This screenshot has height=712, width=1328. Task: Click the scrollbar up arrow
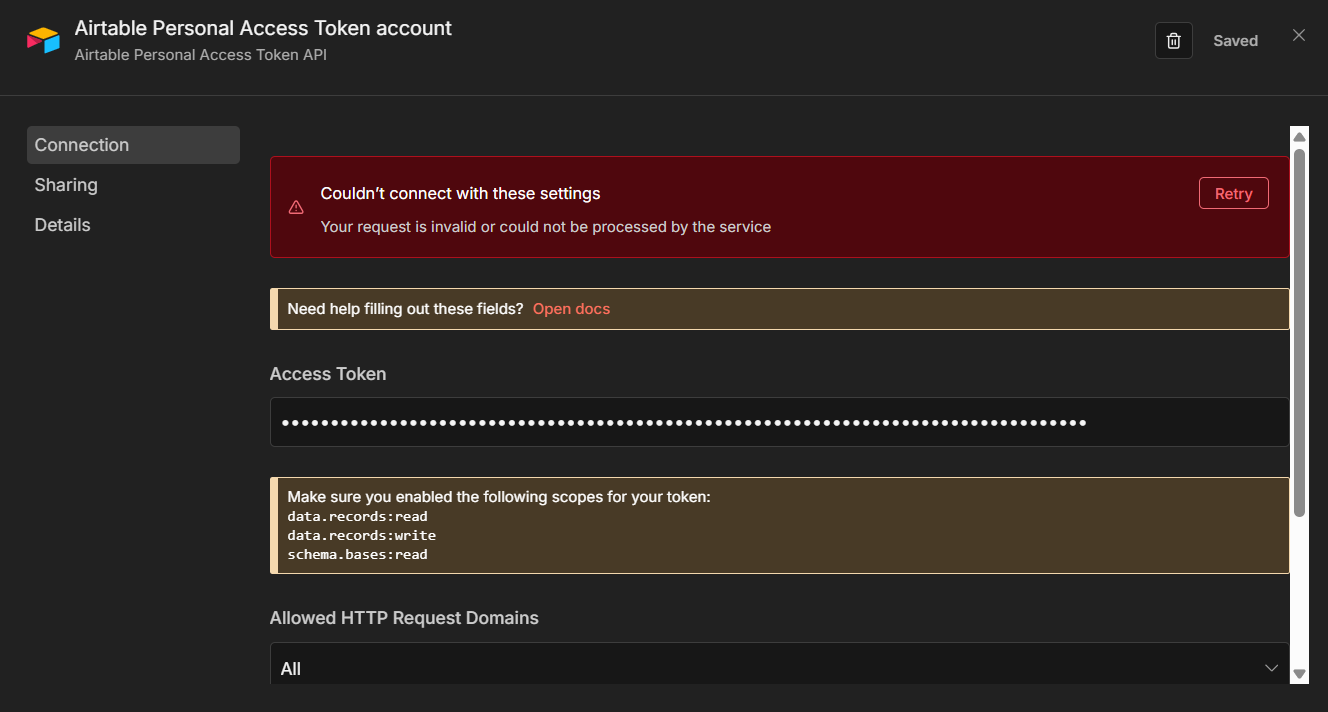[x=1299, y=136]
